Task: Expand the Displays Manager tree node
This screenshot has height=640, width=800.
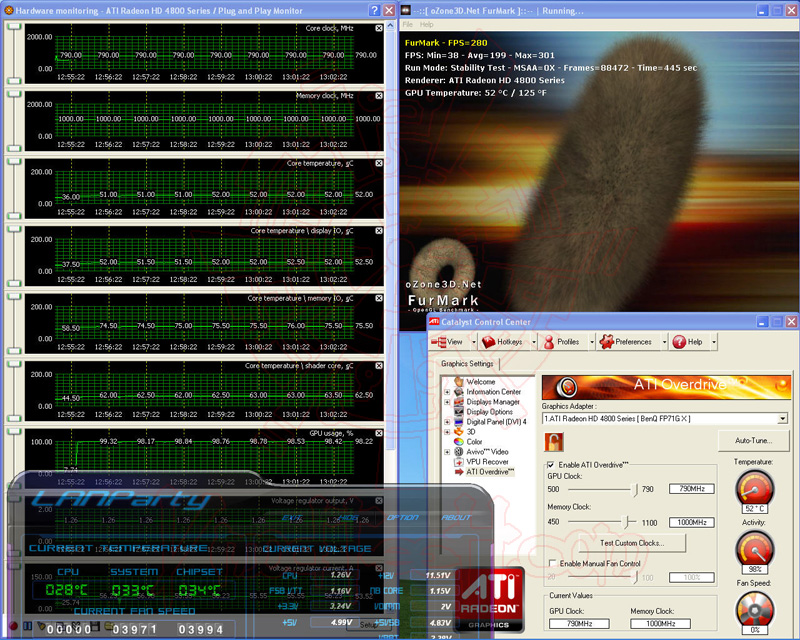Action: pos(447,402)
